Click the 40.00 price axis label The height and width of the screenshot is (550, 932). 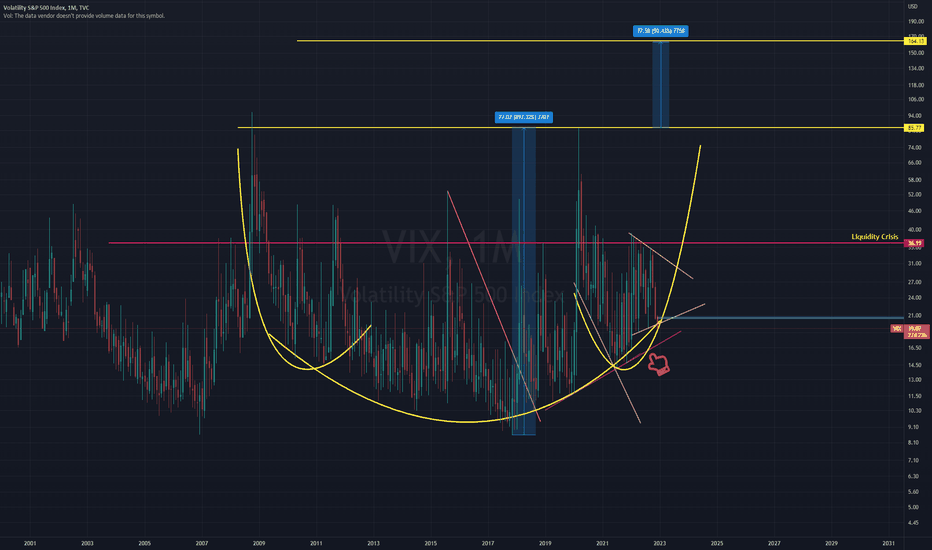(x=914, y=230)
